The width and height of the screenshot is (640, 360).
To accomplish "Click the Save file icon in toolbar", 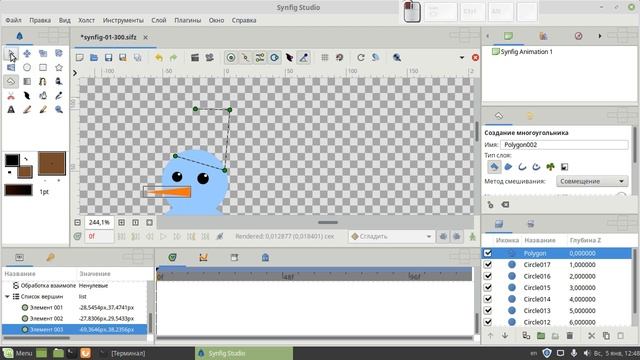I will (109, 58).
